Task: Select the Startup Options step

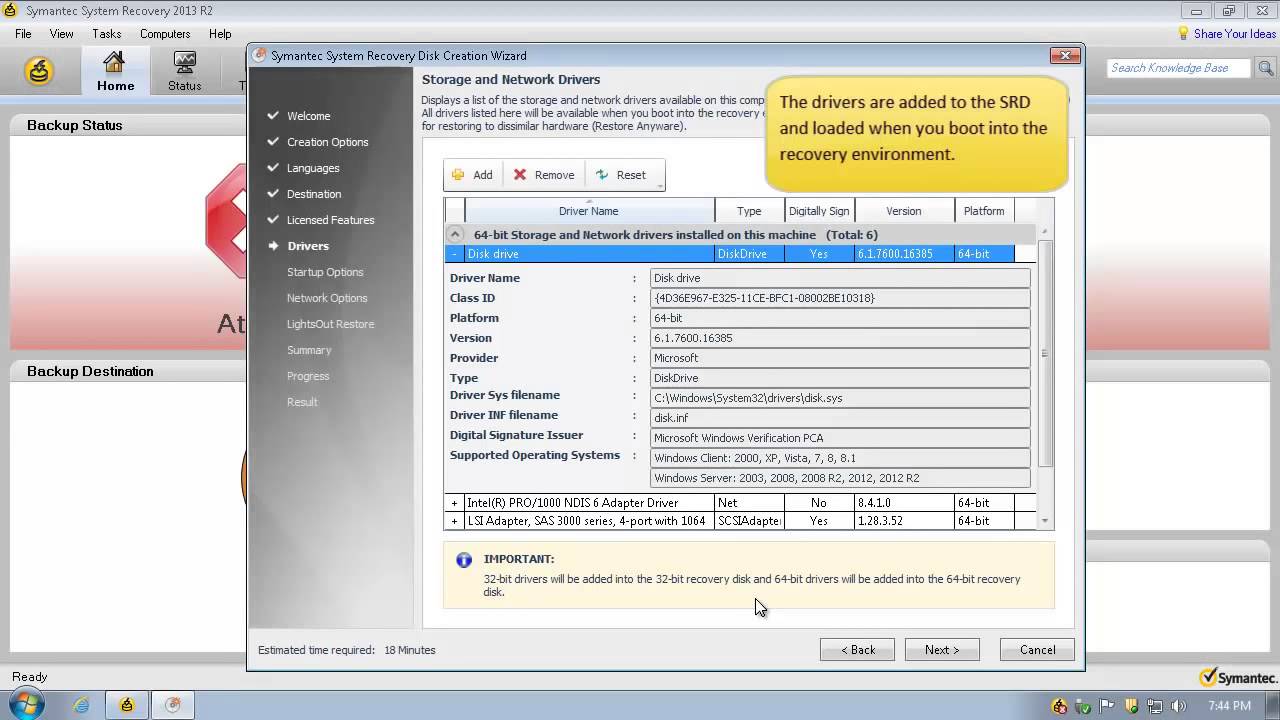Action: pyautogui.click(x=325, y=272)
